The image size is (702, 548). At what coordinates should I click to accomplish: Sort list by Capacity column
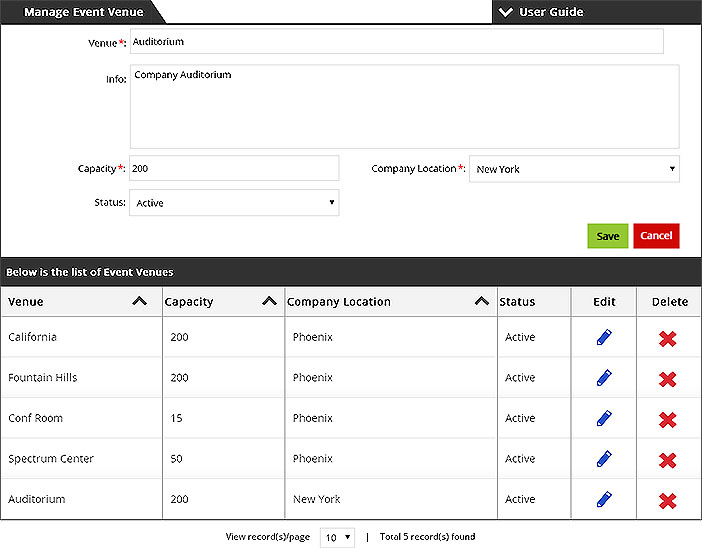click(269, 301)
